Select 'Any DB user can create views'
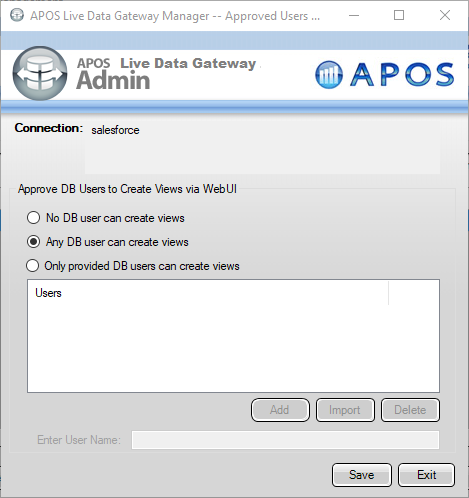469x498 pixels. [33, 242]
